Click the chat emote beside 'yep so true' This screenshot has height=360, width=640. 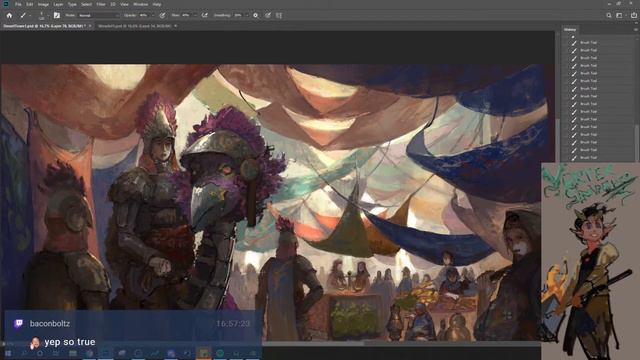(x=35, y=342)
